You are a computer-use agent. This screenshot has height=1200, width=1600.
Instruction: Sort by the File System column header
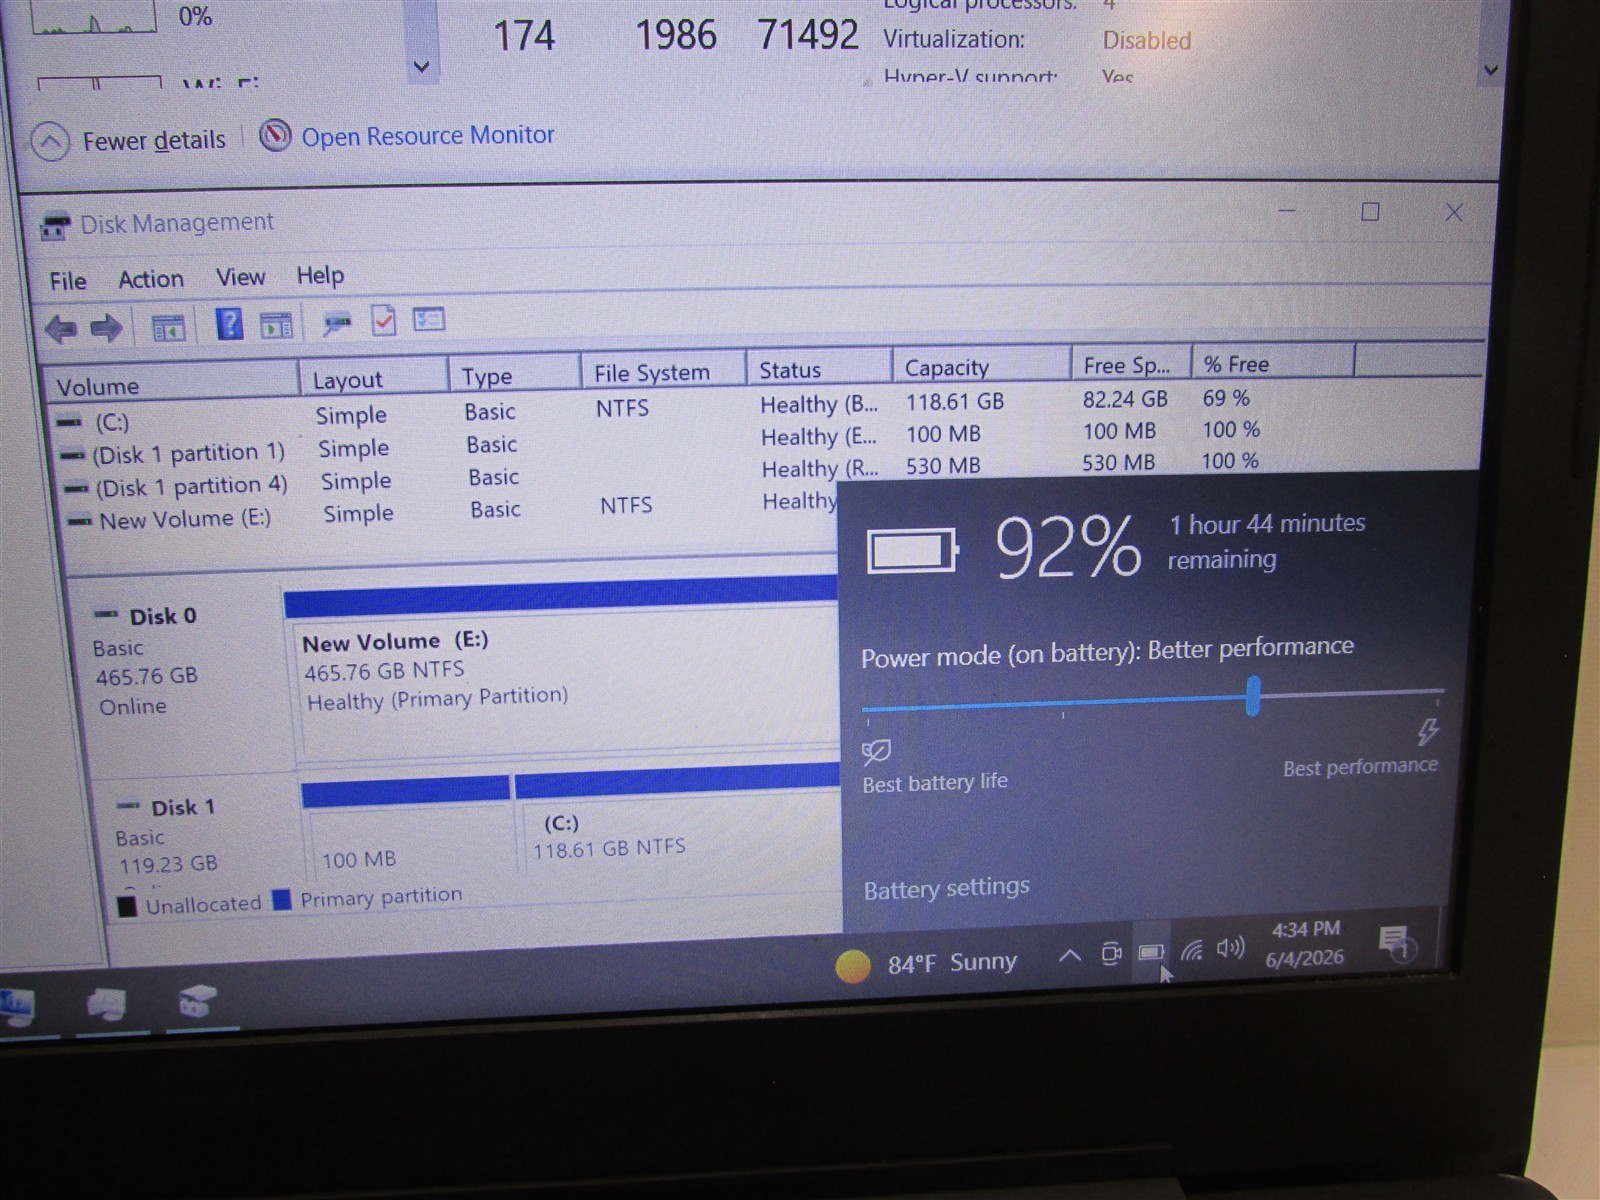(x=663, y=373)
